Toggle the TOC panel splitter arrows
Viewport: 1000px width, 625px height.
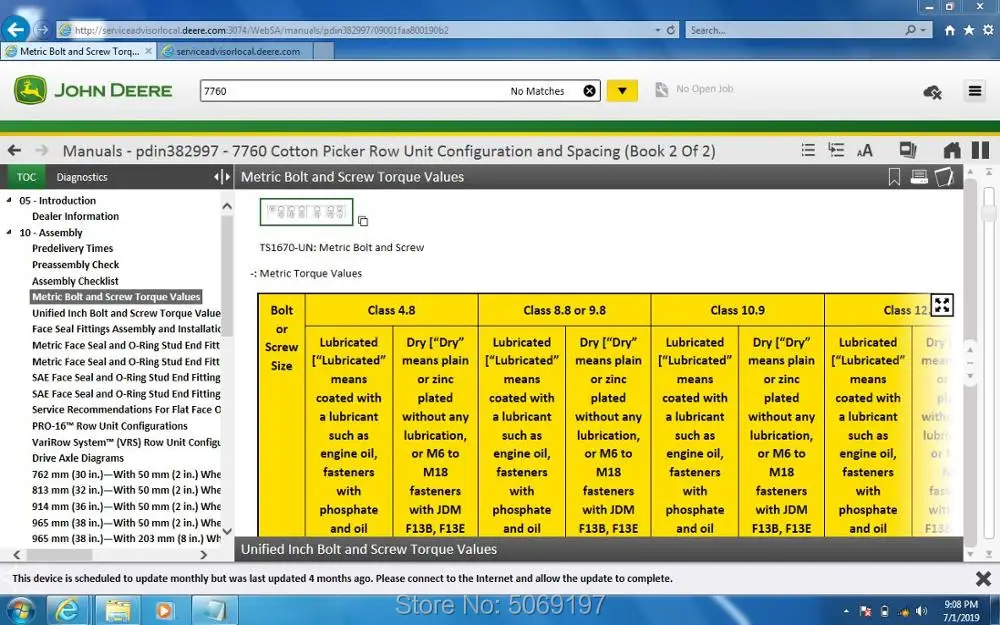pyautogui.click(x=222, y=177)
